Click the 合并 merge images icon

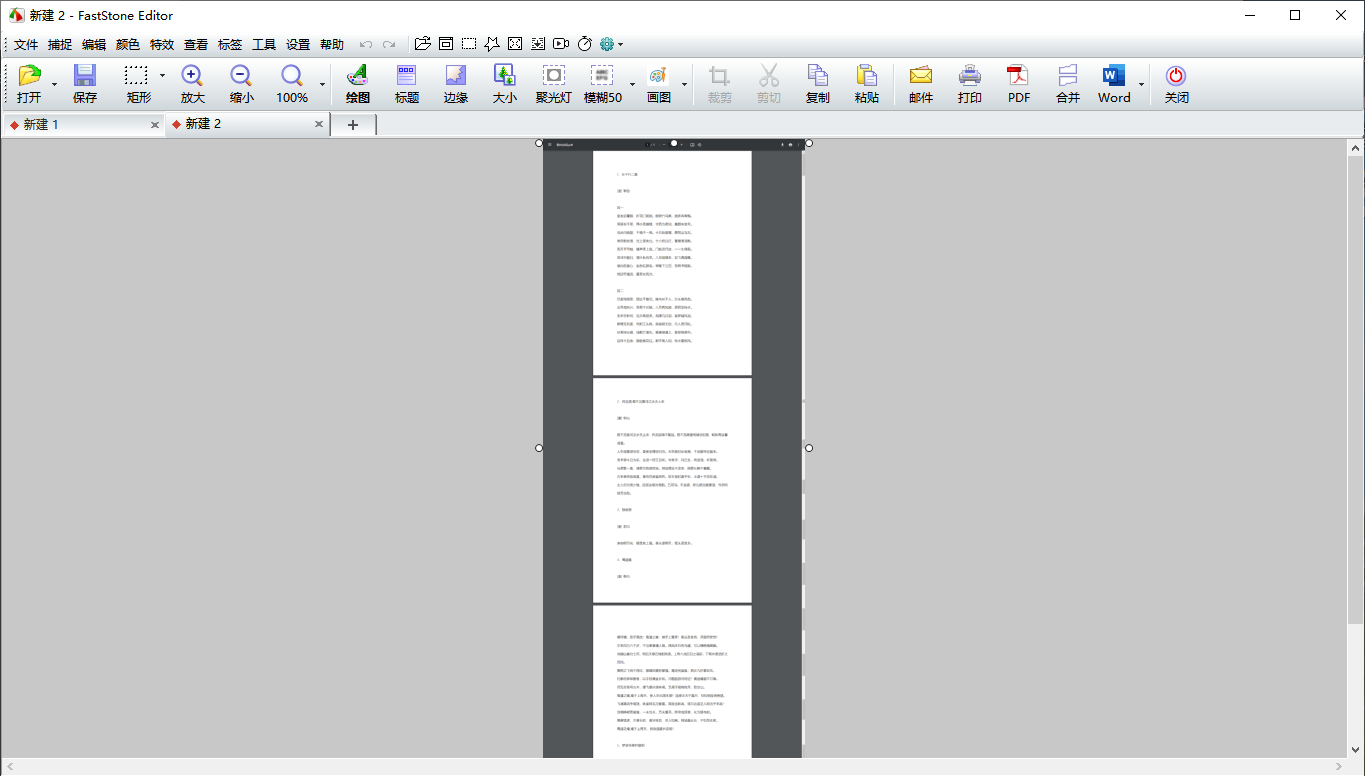(x=1068, y=85)
